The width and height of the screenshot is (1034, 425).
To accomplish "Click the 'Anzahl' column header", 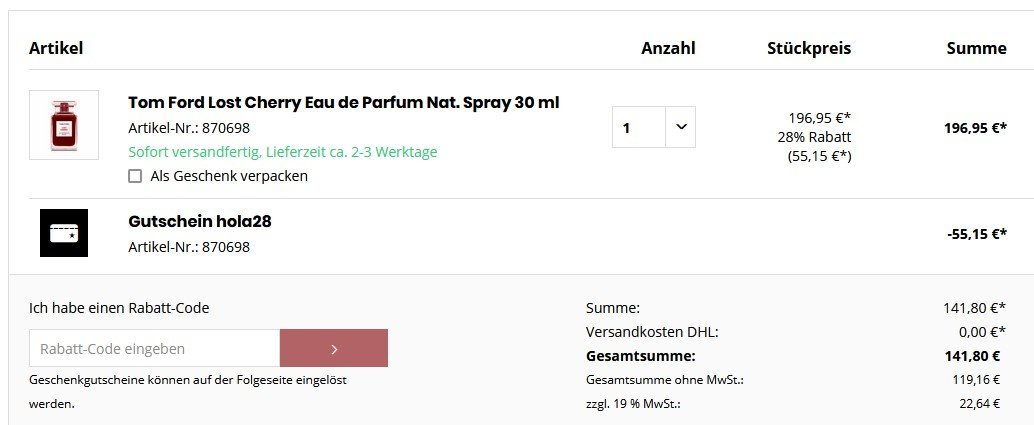I will (x=668, y=48).
